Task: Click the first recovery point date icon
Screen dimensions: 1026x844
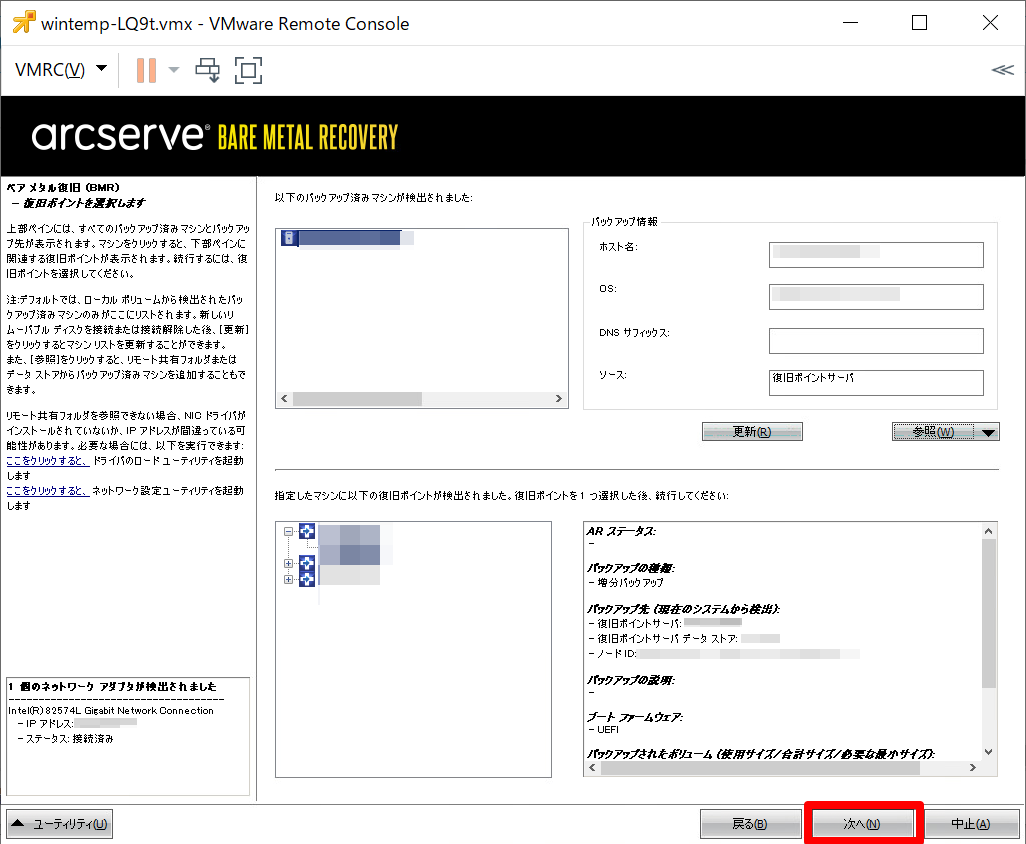Action: (307, 531)
